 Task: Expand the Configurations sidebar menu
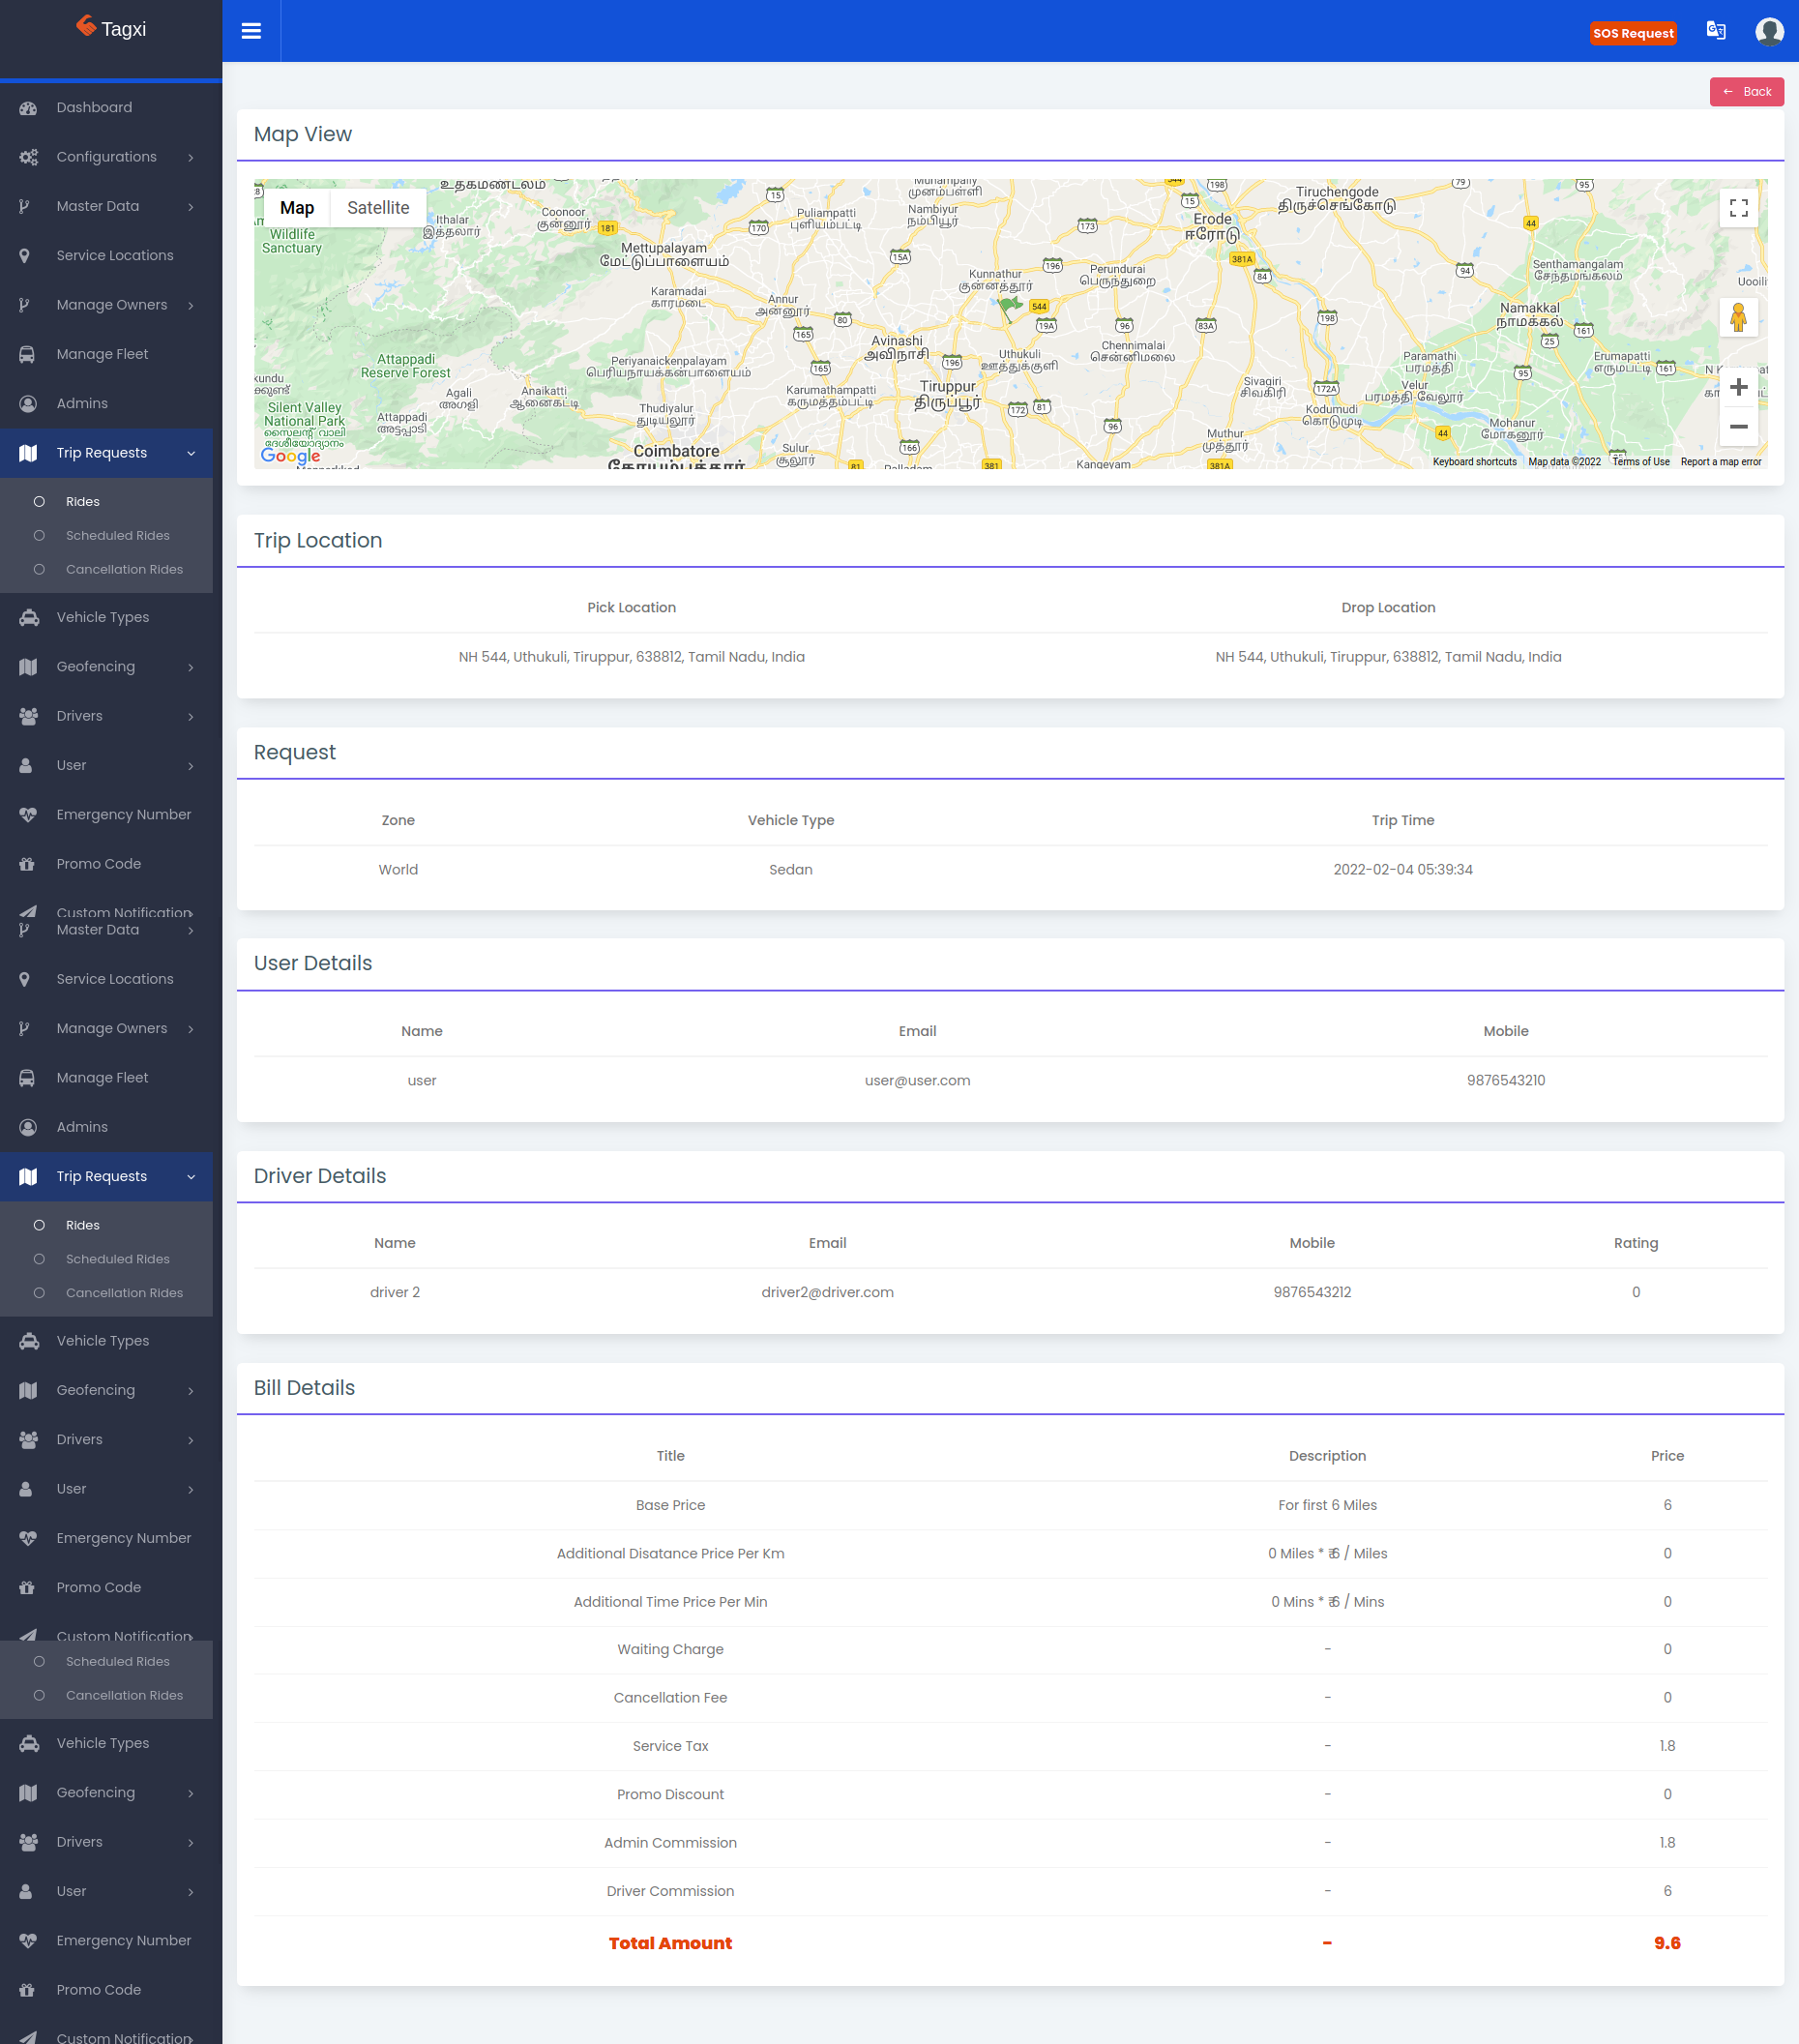tap(107, 157)
